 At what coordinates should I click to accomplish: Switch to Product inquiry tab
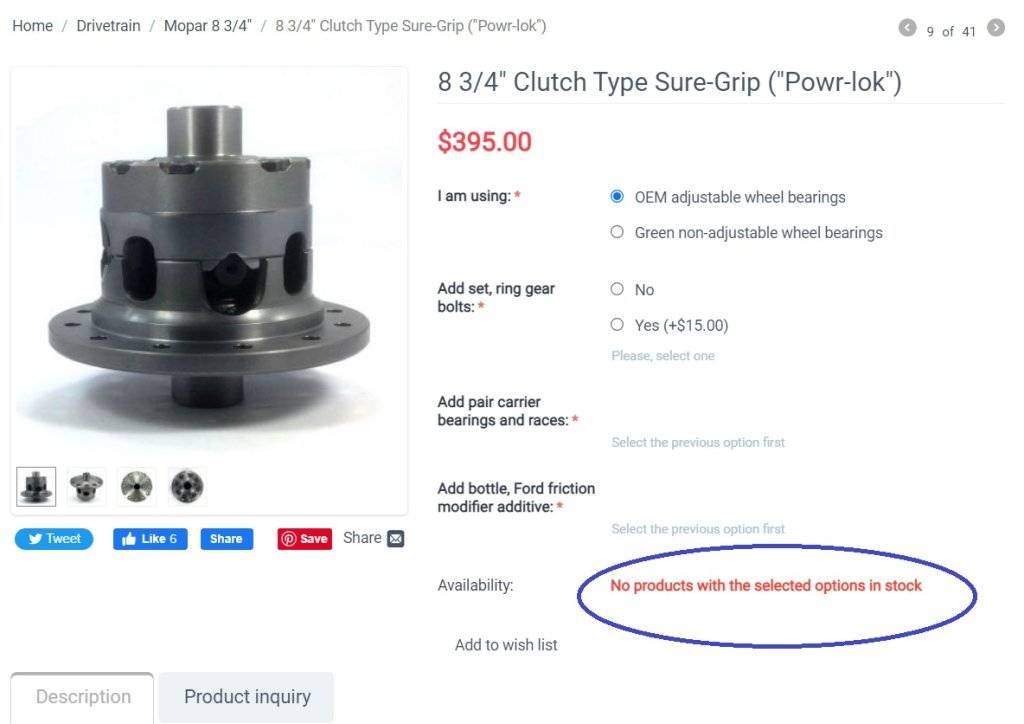[x=247, y=697]
